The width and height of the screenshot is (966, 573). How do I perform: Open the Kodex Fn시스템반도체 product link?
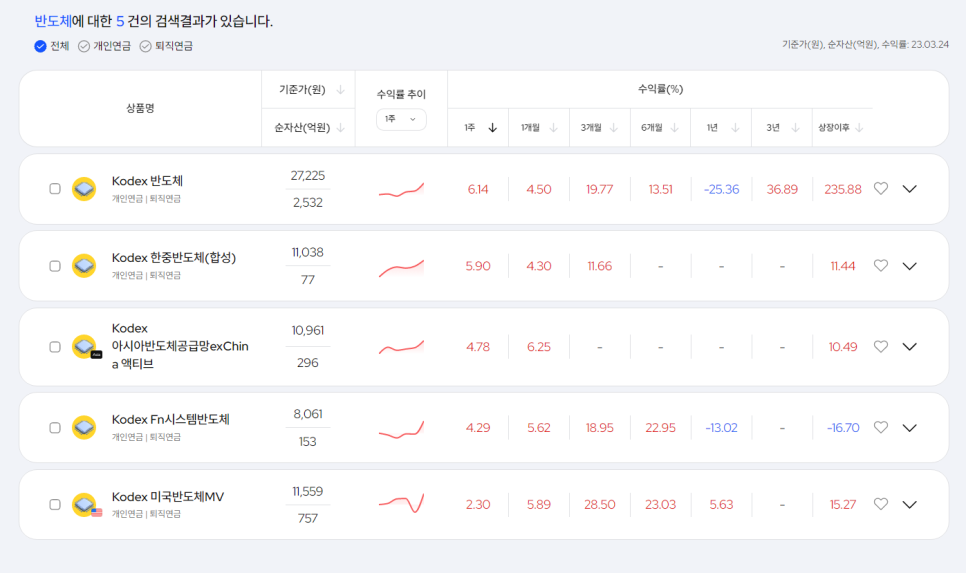[171, 419]
